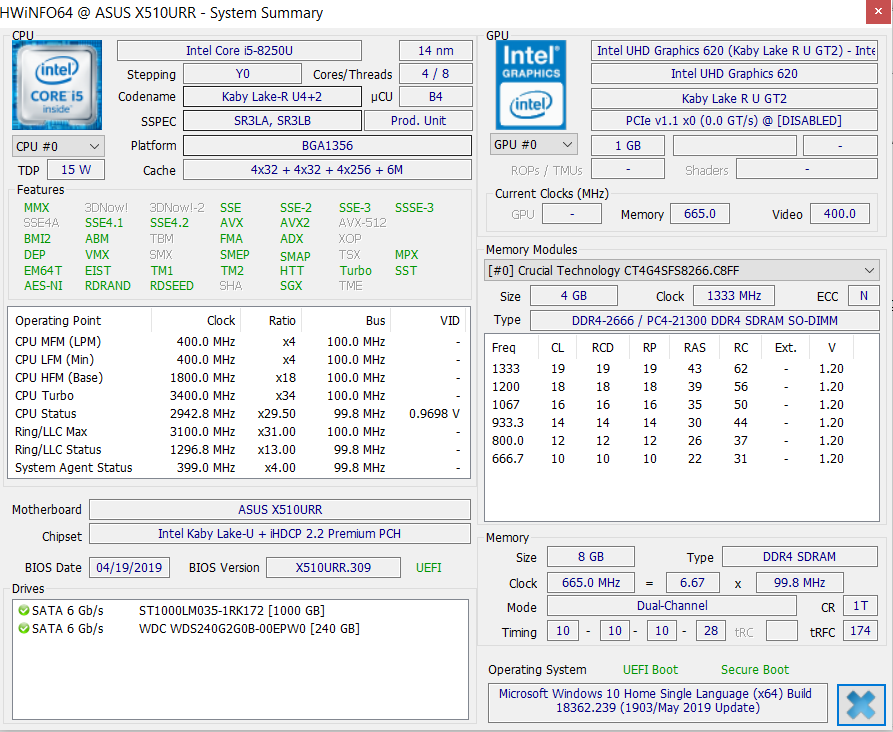This screenshot has width=893, height=732.
Task: Click the SSPEC value SR3LA, SR3LB
Action: click(272, 121)
